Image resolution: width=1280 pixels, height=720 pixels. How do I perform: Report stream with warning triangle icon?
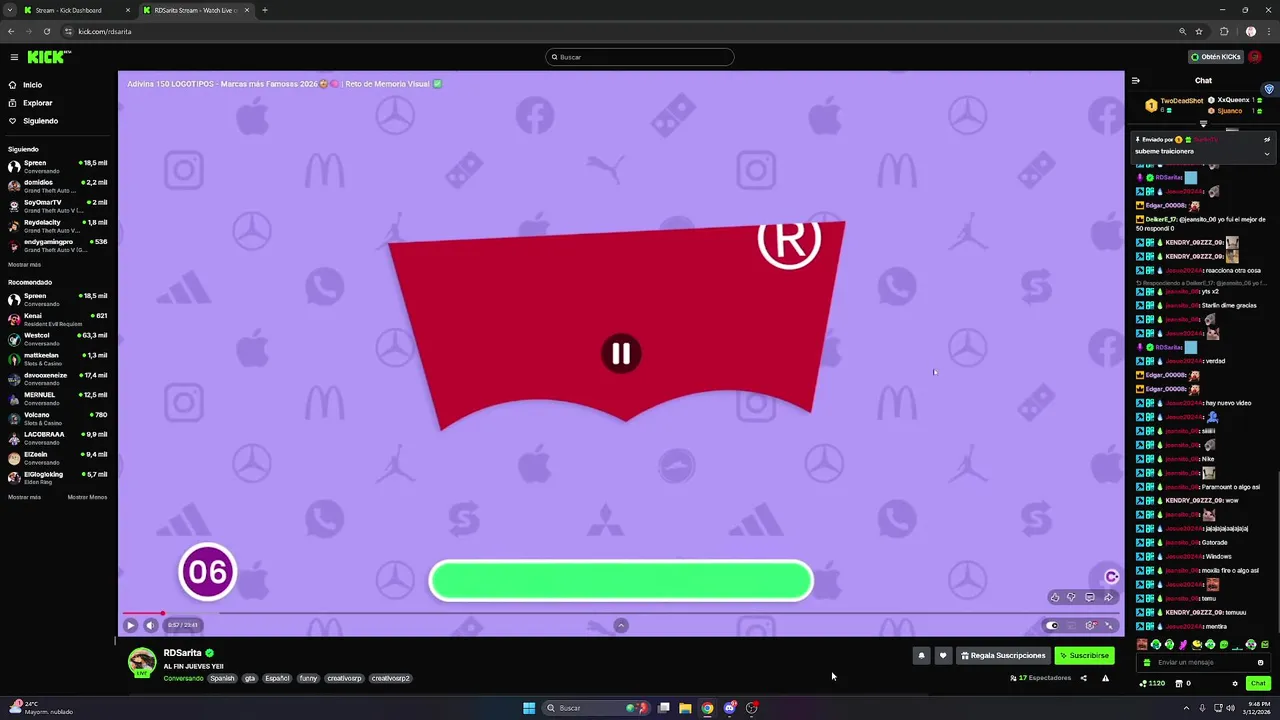coord(1105,678)
